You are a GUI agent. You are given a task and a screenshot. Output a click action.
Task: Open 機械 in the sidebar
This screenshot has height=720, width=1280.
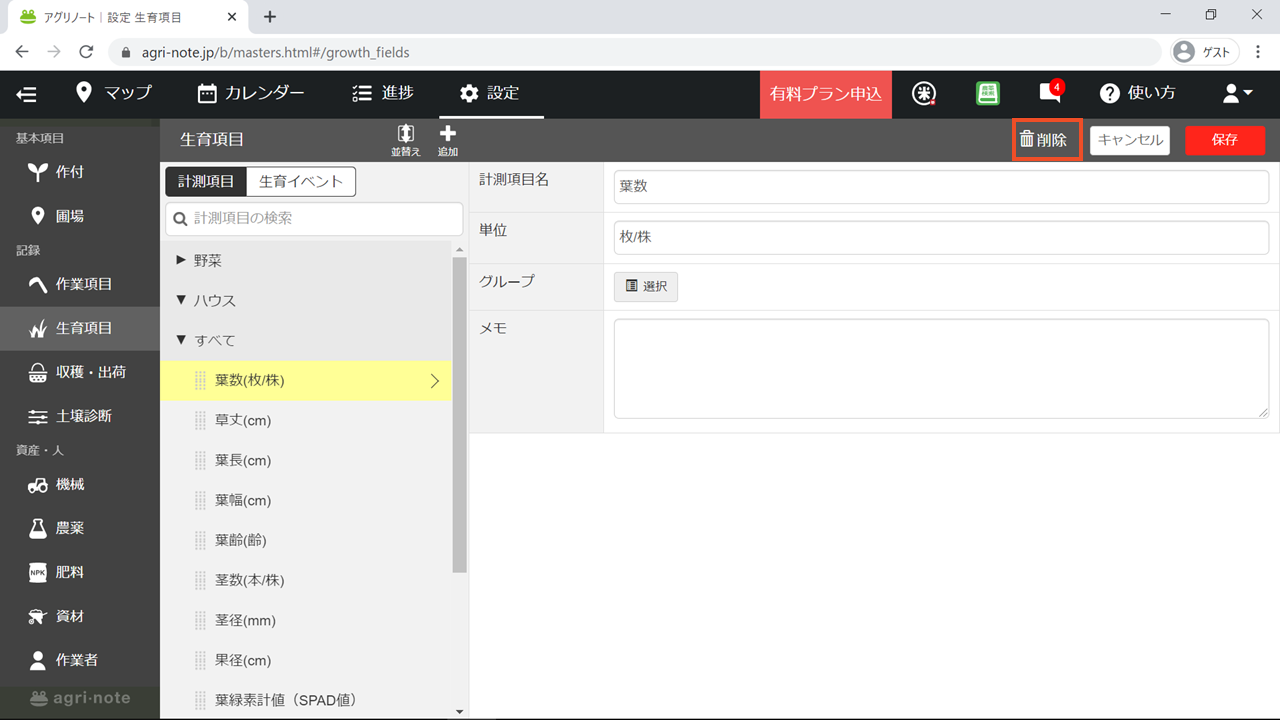(x=80, y=484)
